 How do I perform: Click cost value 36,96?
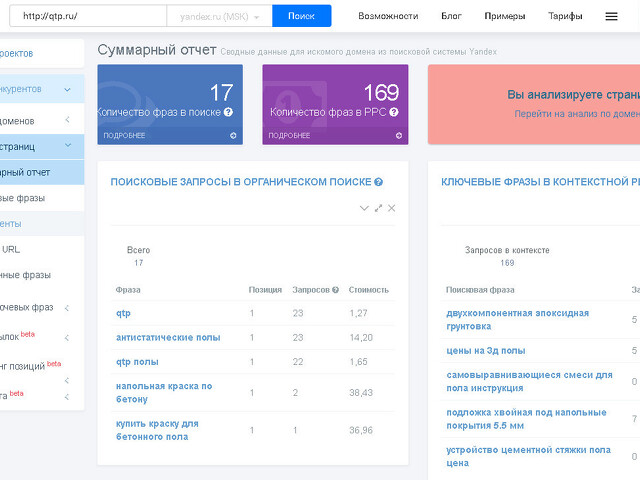361,430
